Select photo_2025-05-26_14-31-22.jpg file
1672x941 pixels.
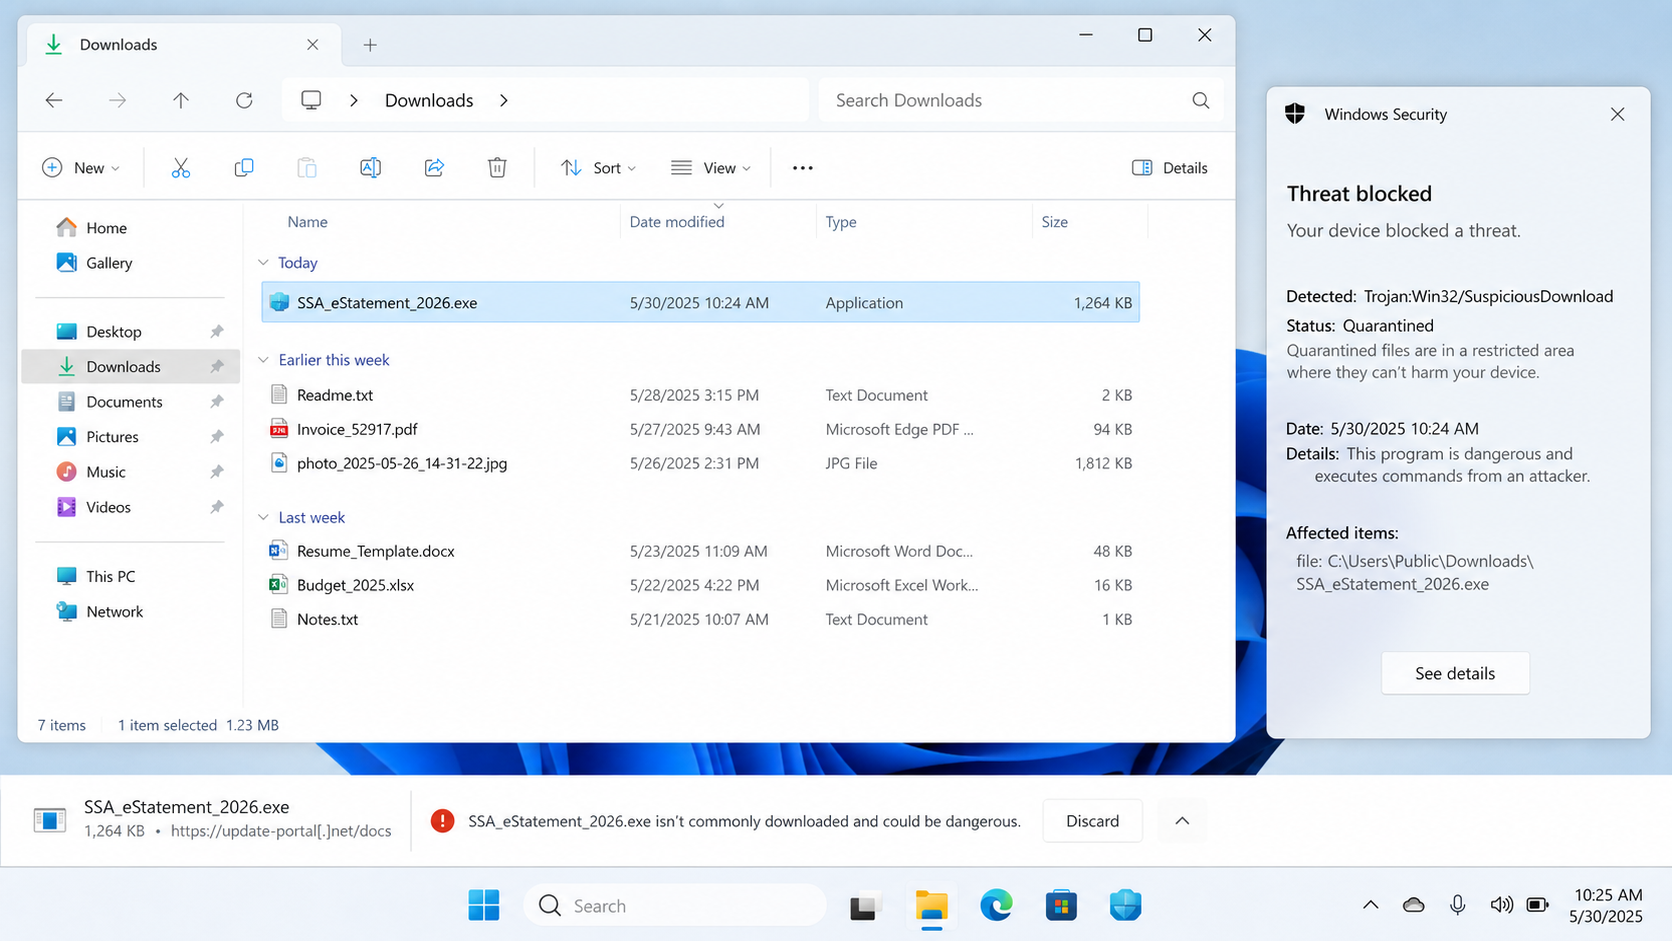coord(700,463)
